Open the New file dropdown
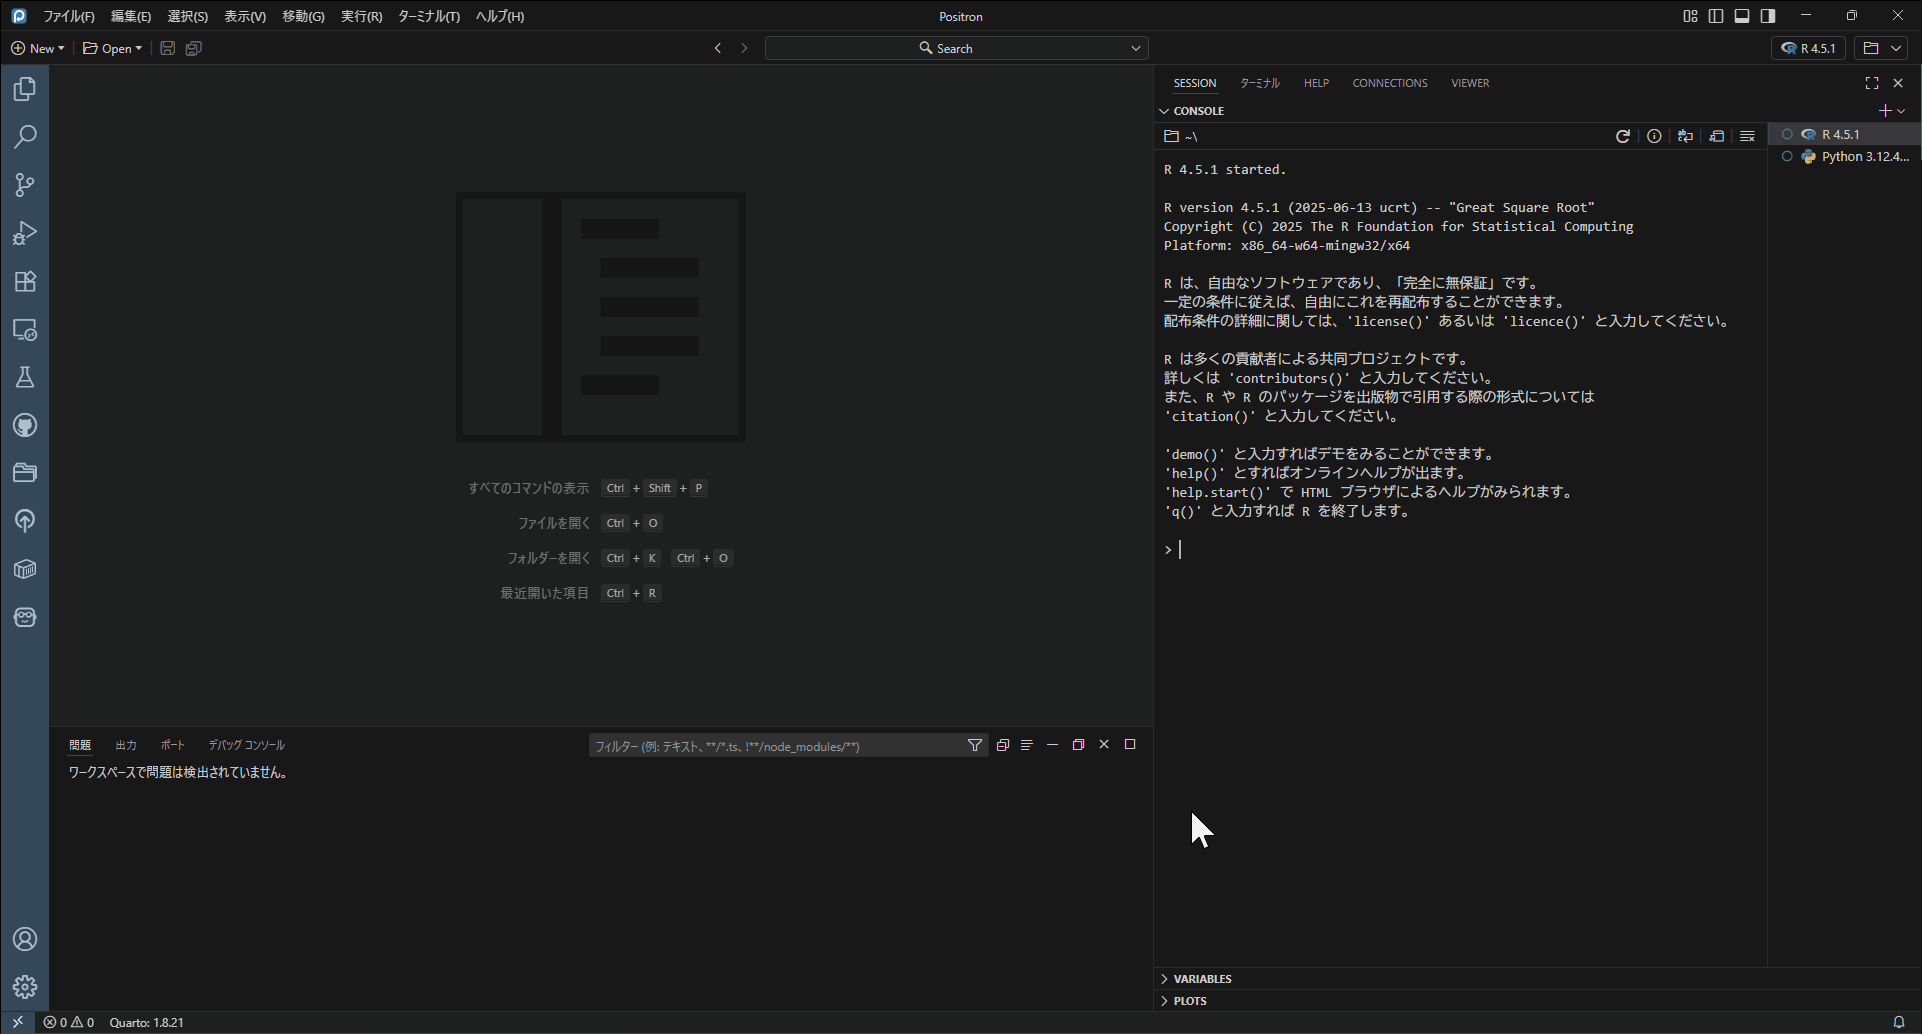This screenshot has height=1034, width=1922. pyautogui.click(x=38, y=48)
